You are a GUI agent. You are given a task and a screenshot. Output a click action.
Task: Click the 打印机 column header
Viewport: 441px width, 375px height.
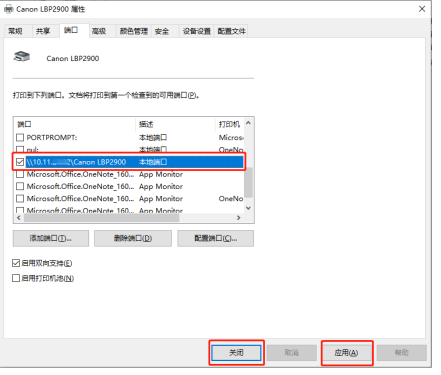pyautogui.click(x=230, y=124)
